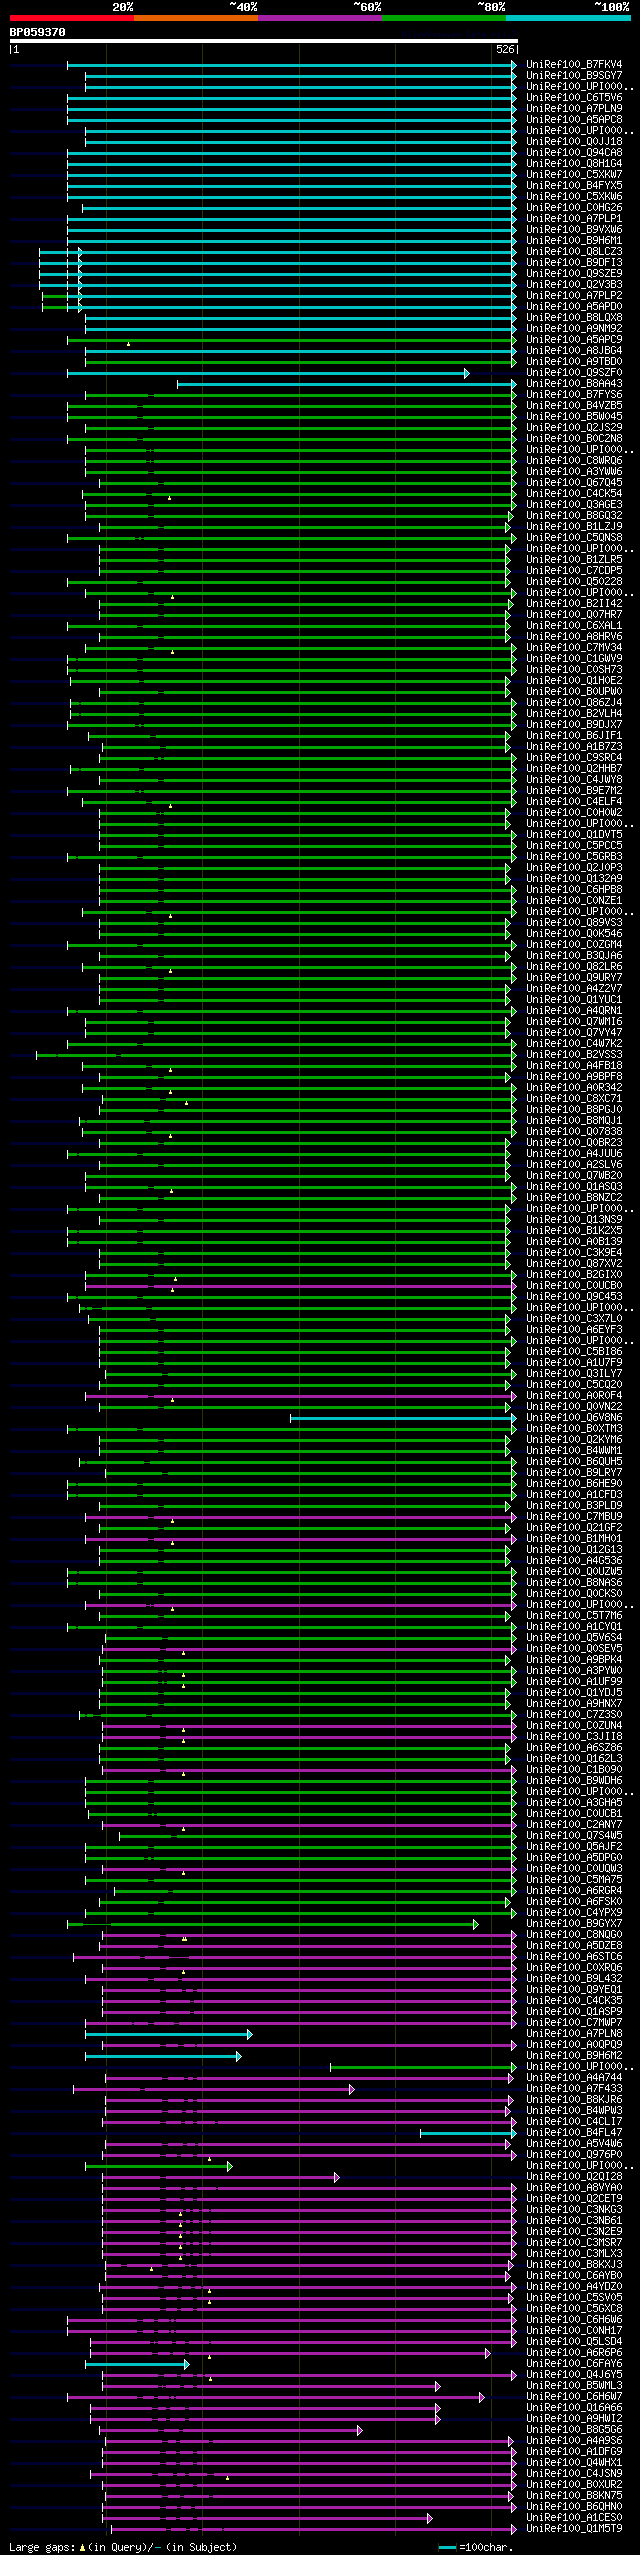The width and height of the screenshot is (640, 2555).
Task: Select the UniRef100_A8JBG4 label
Action: tap(574, 351)
